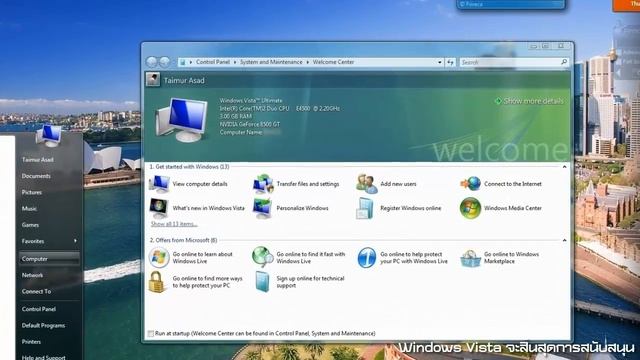
Task: Click the search magnifier icon
Action: pyautogui.click(x=564, y=62)
